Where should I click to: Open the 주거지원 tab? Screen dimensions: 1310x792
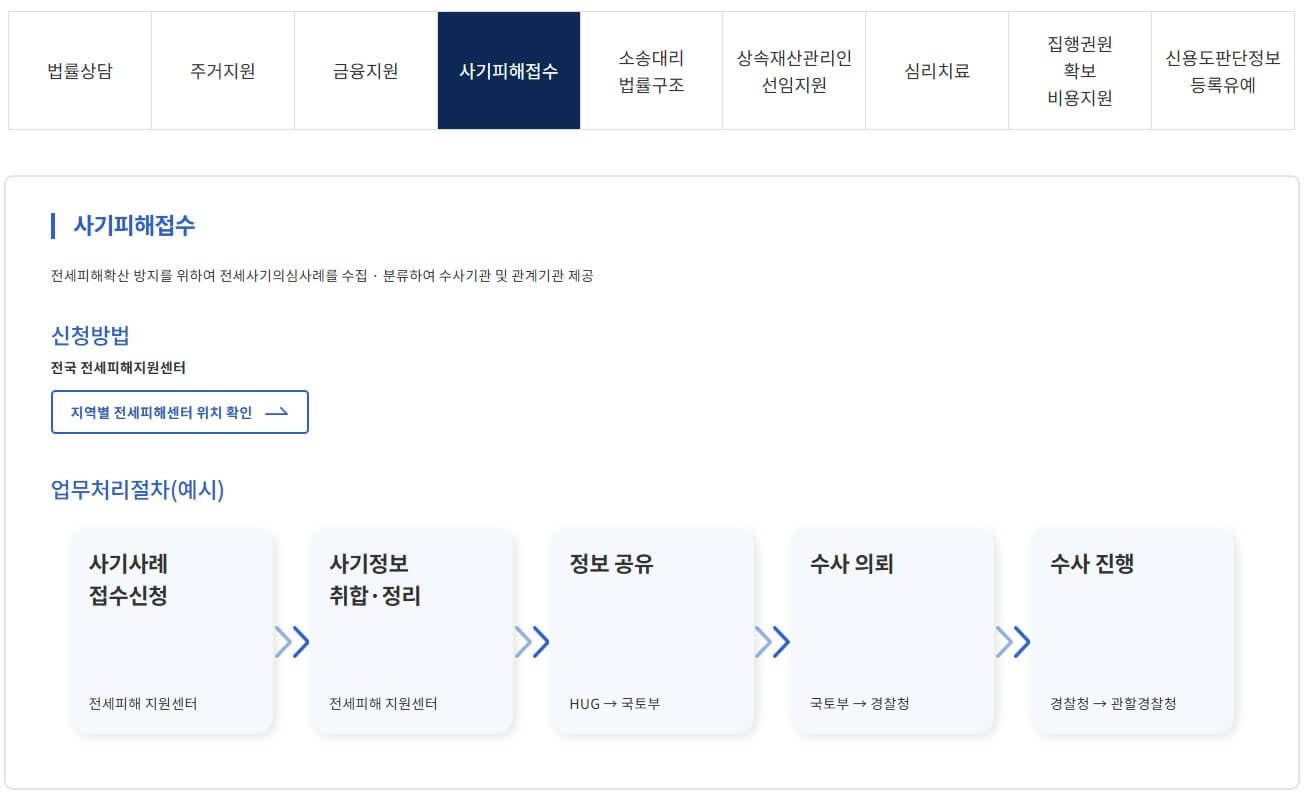222,70
